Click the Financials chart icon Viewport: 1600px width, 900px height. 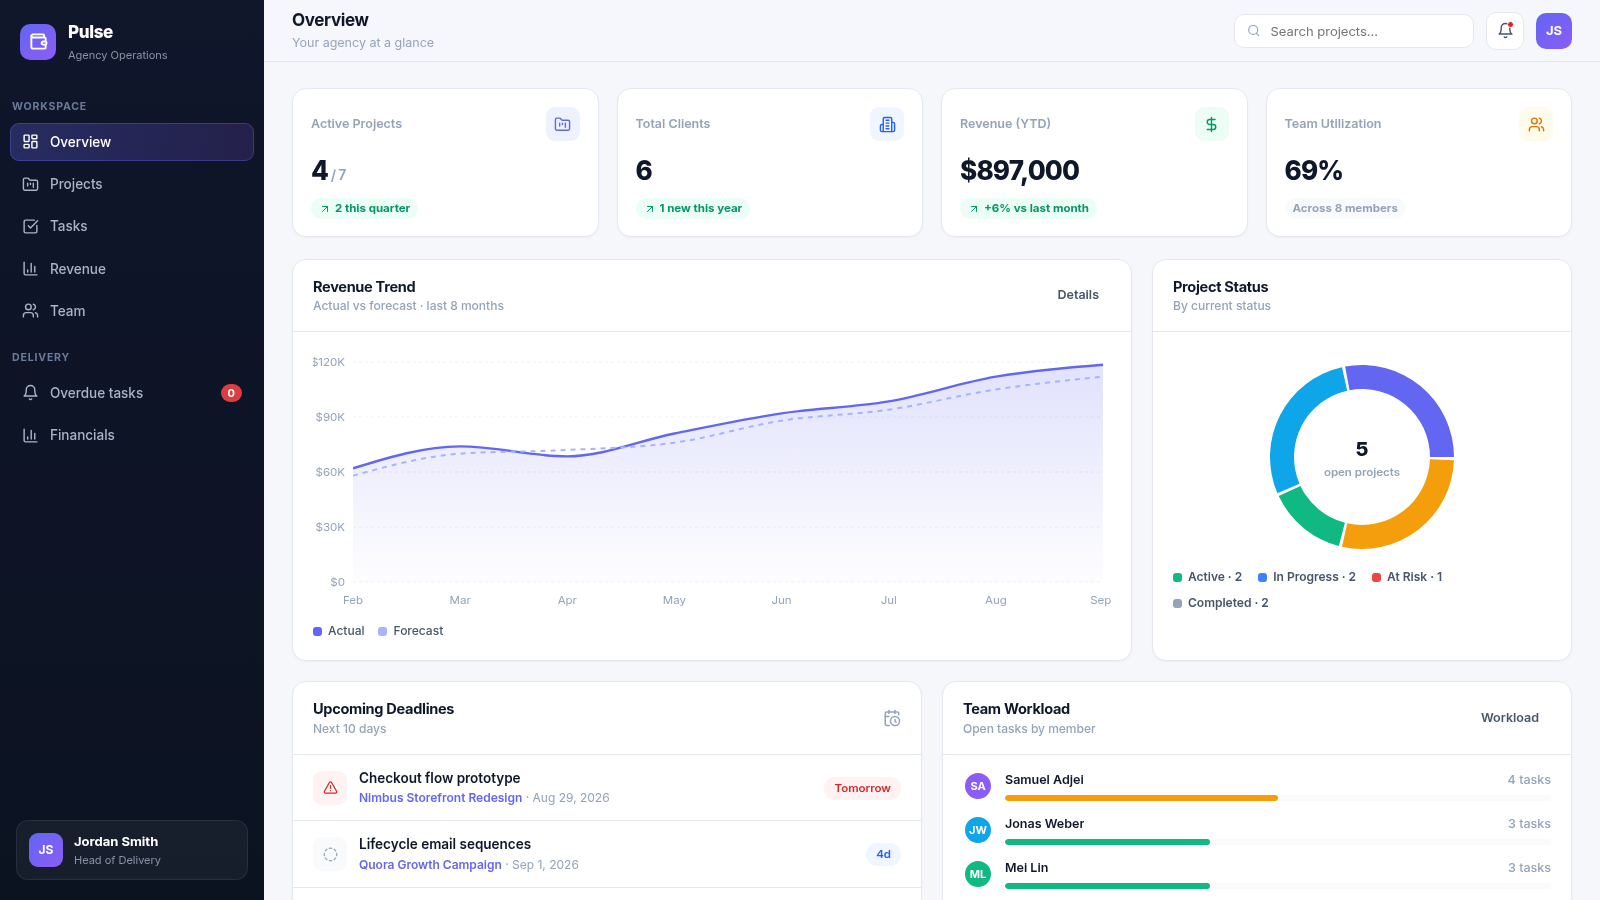coord(31,435)
